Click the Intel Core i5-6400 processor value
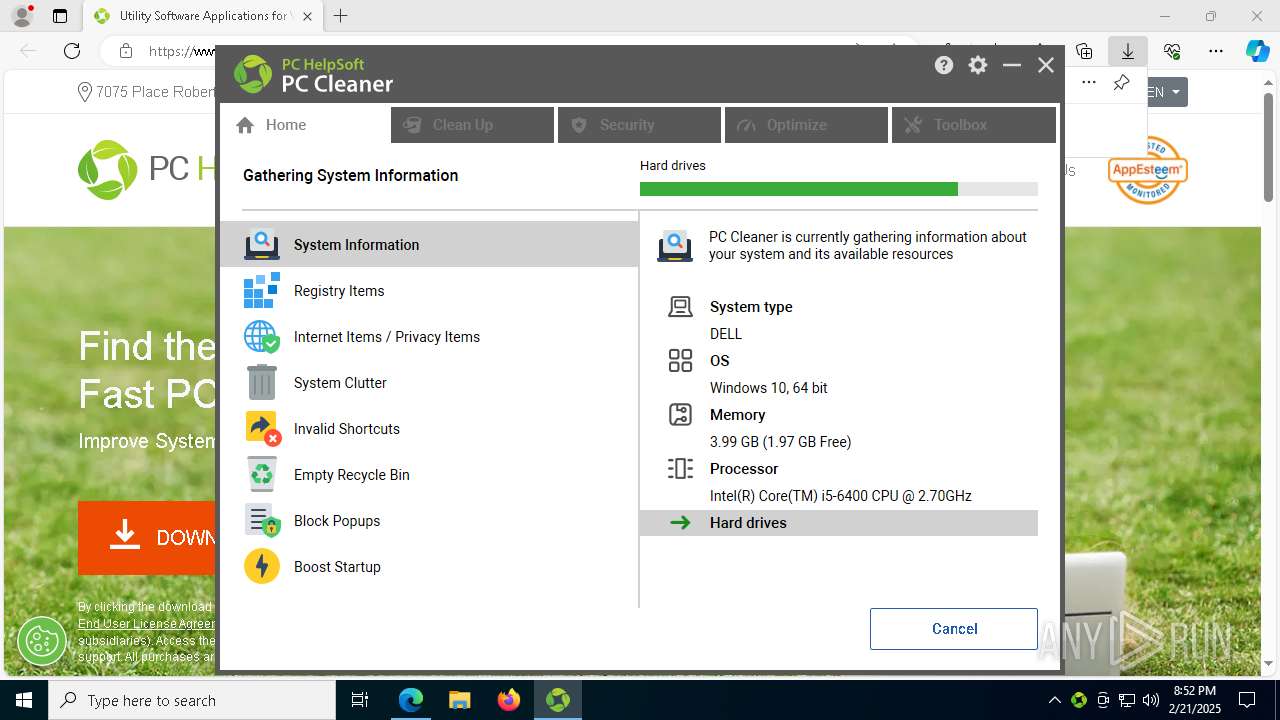 click(x=841, y=496)
